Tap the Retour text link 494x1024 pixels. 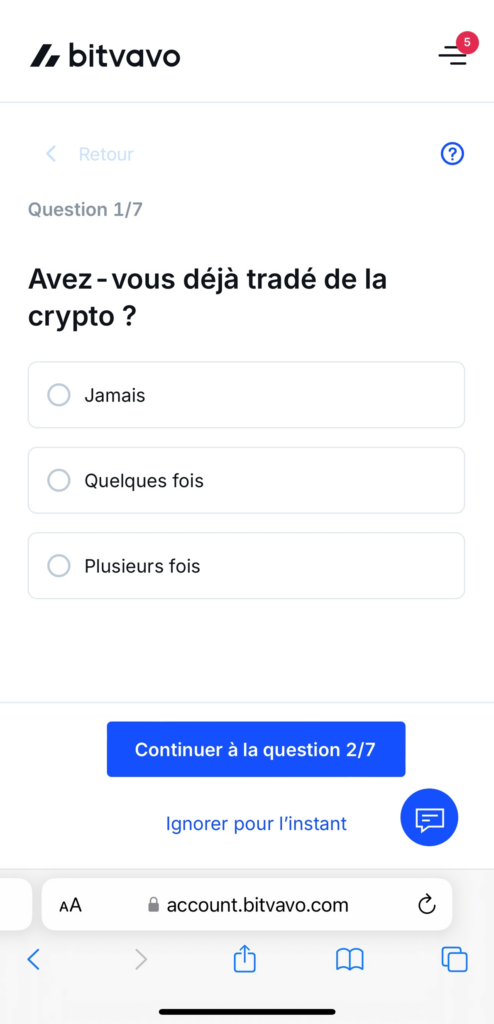pos(106,154)
